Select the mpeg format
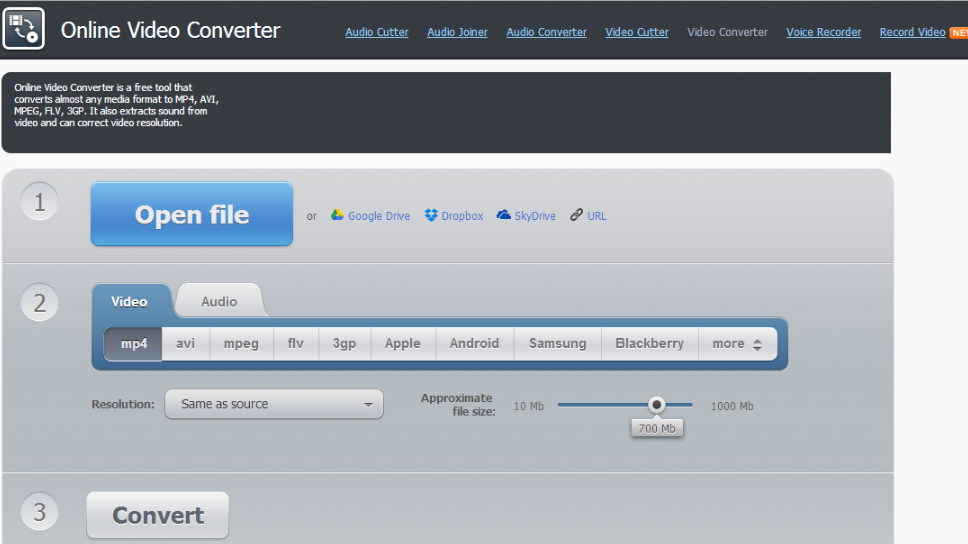The width and height of the screenshot is (968, 544). click(241, 343)
